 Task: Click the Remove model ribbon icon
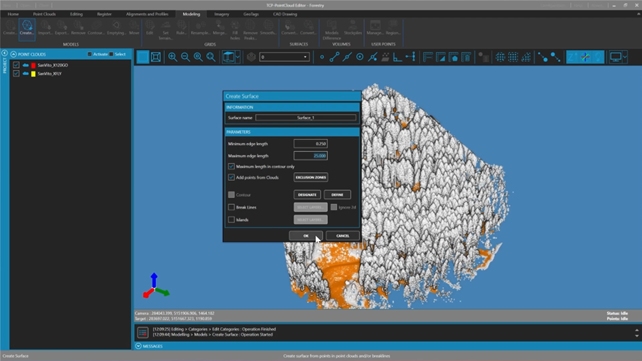click(78, 28)
